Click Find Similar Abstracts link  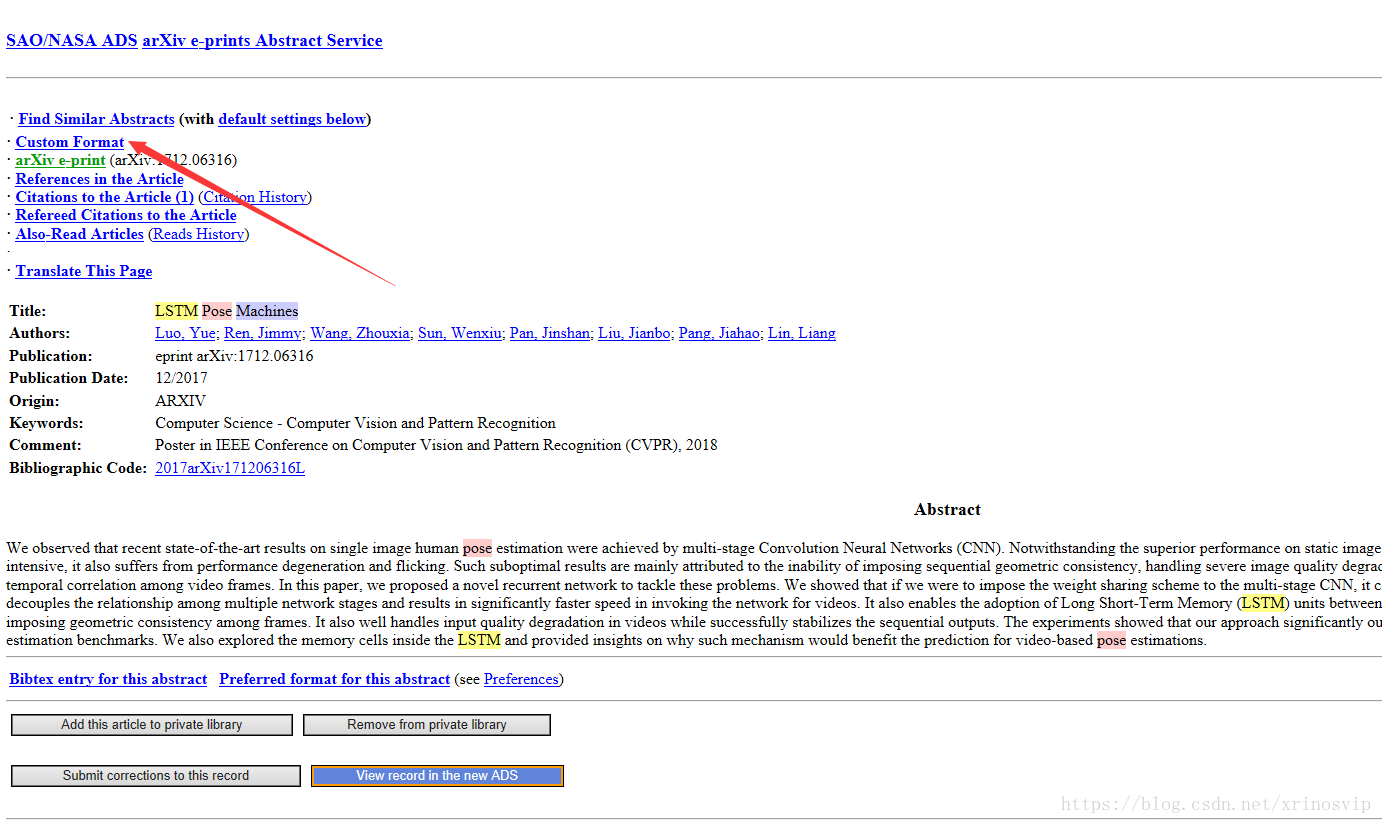[96, 119]
